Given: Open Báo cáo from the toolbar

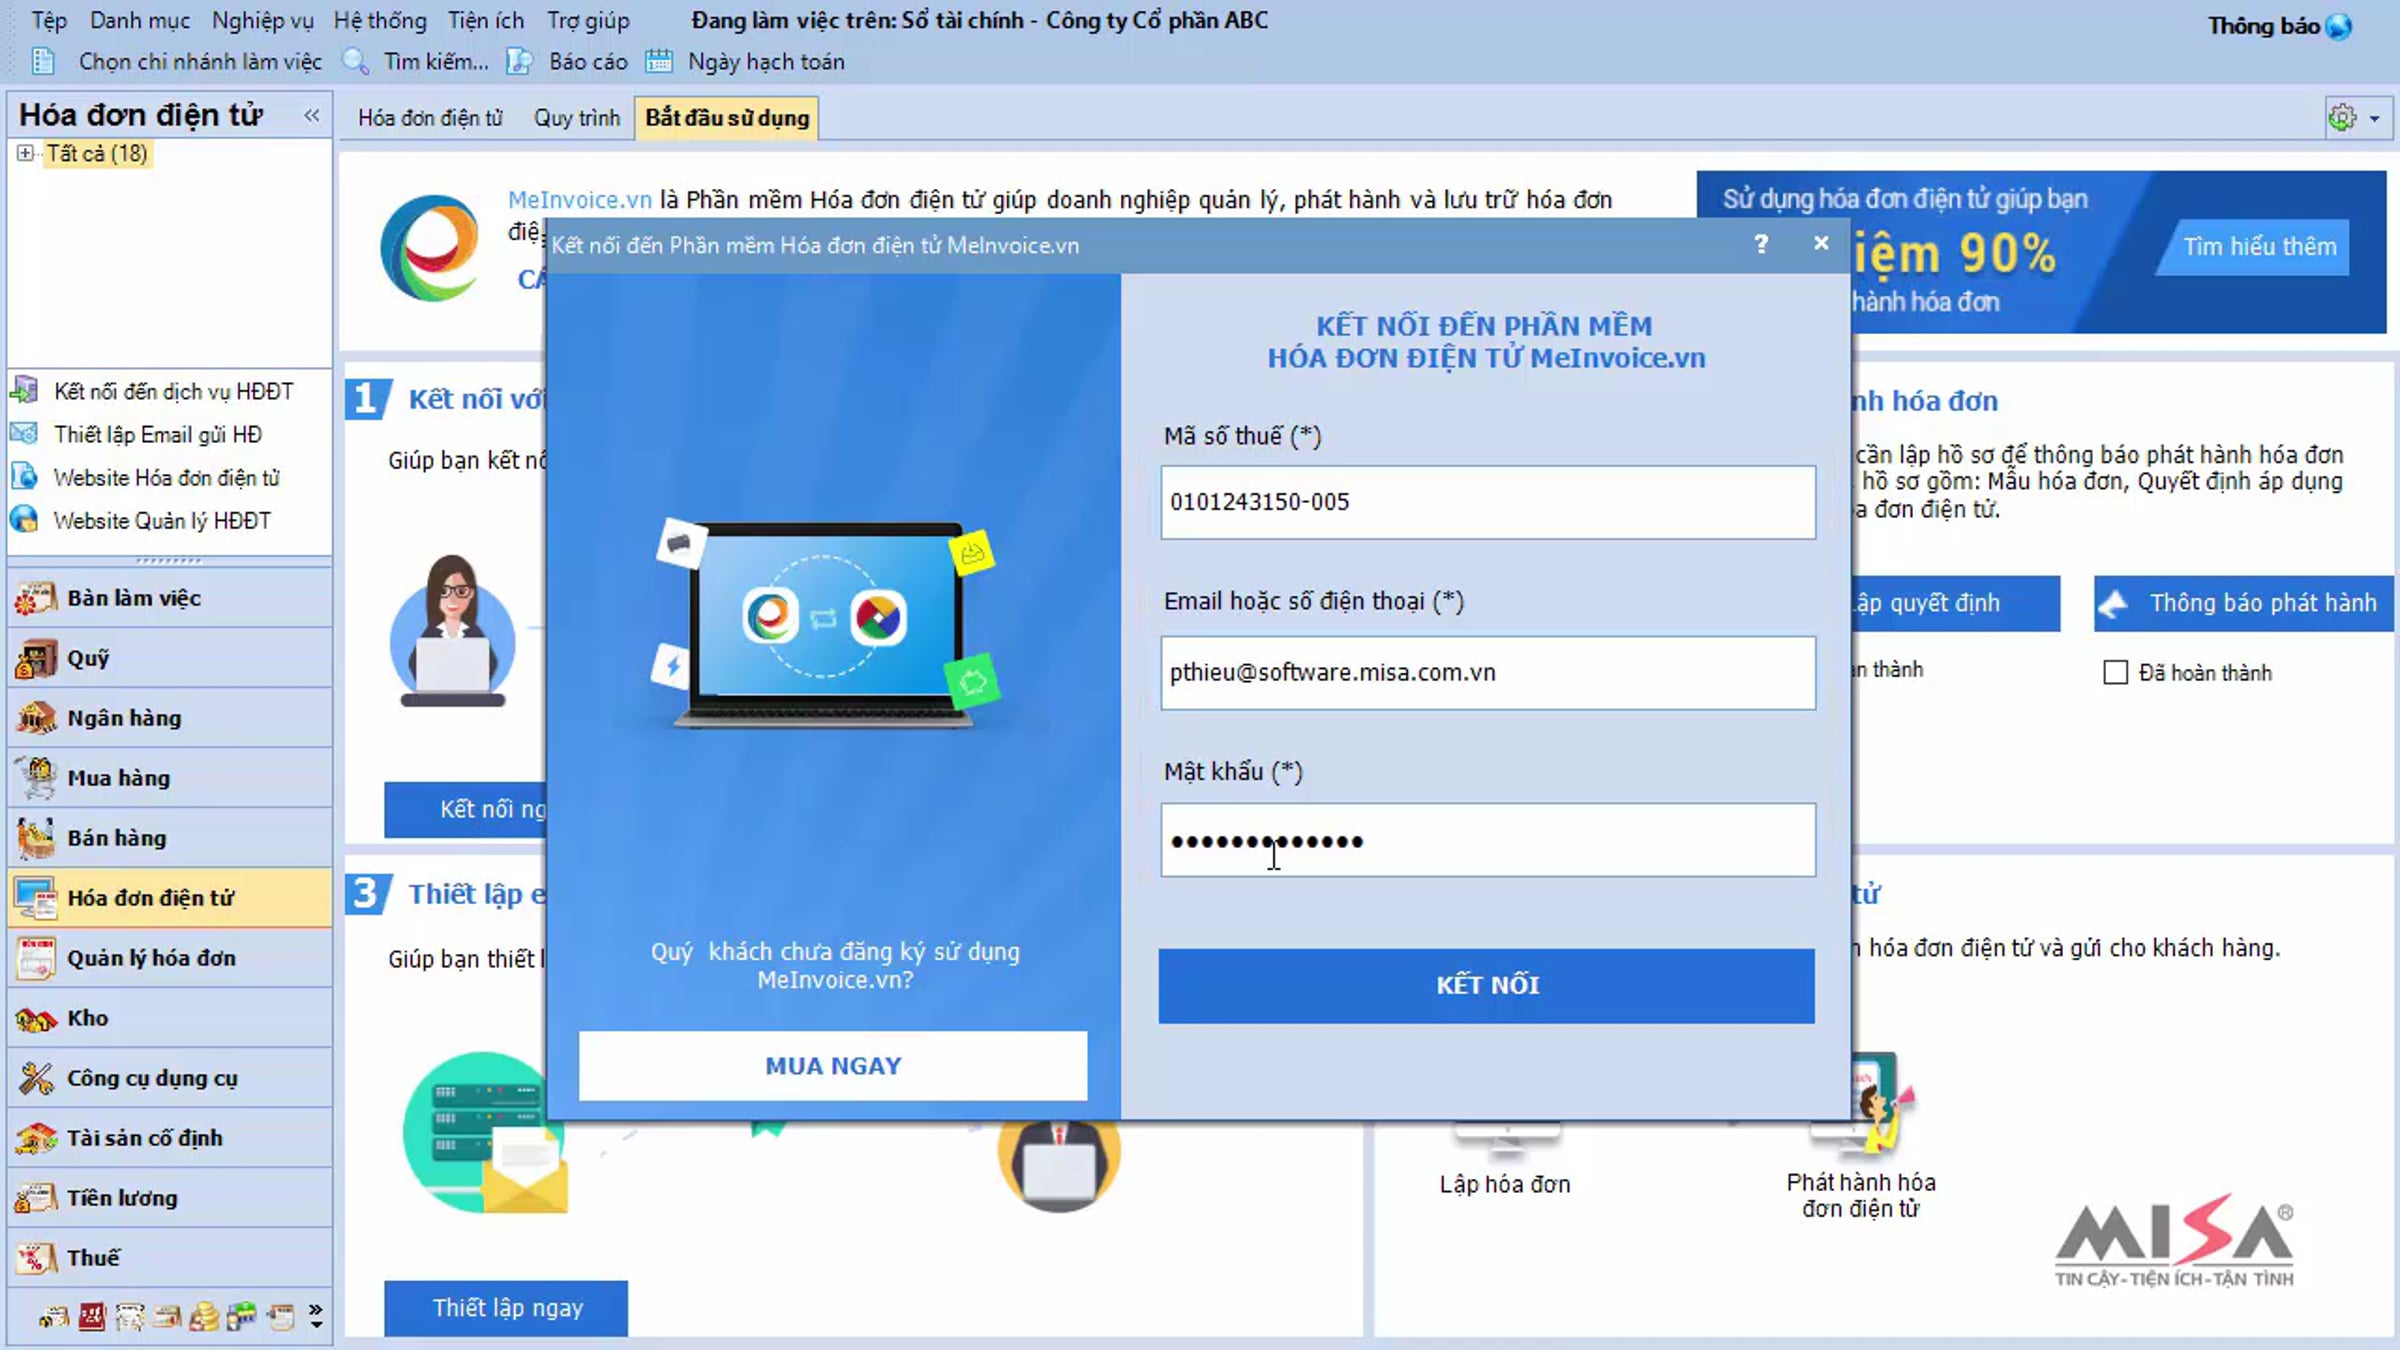Looking at the screenshot, I should point(568,62).
